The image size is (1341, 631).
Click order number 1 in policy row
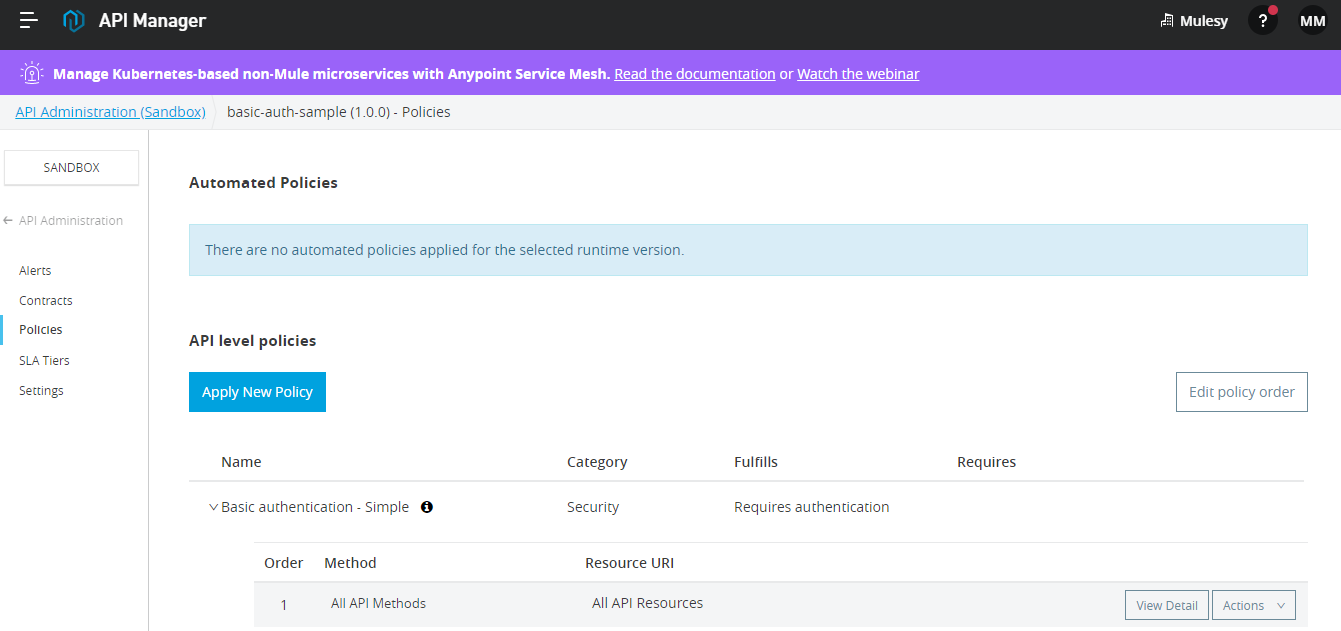tap(284, 605)
